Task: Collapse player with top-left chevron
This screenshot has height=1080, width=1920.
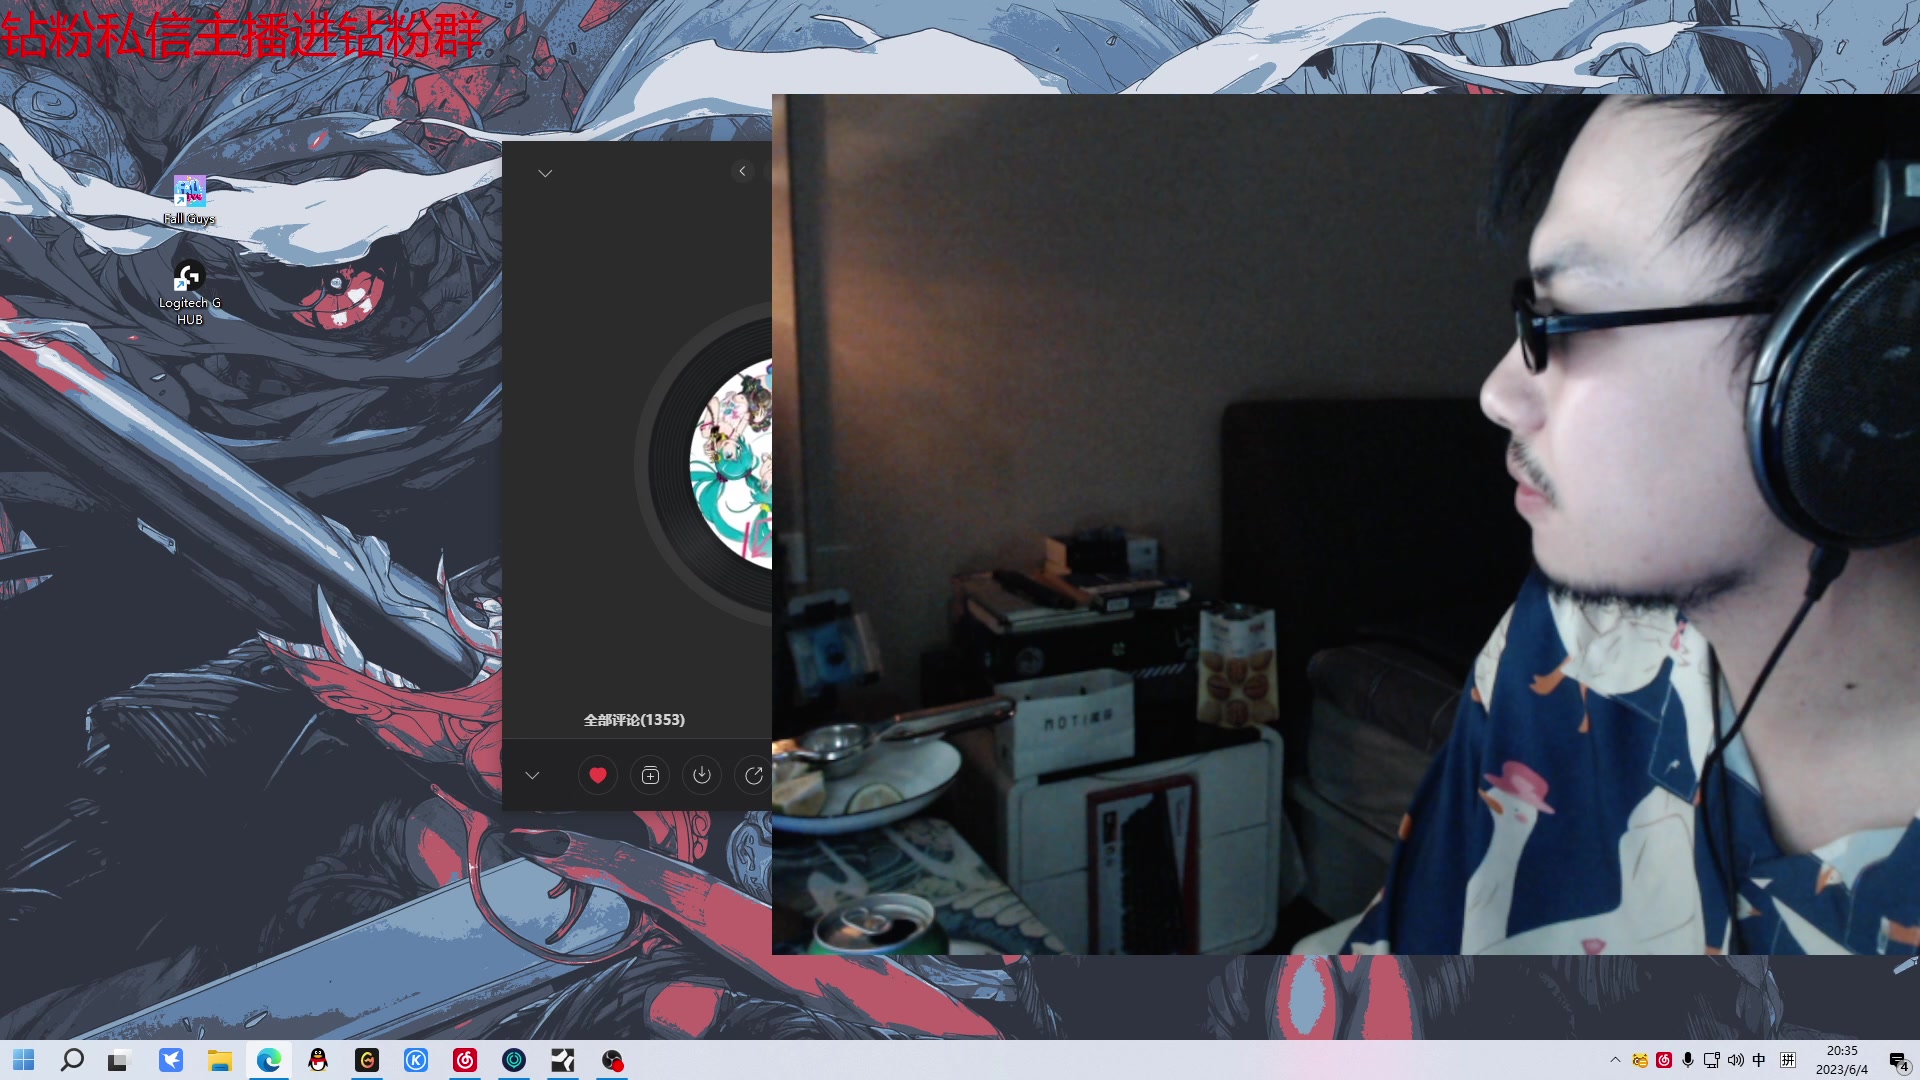Action: pyautogui.click(x=545, y=173)
